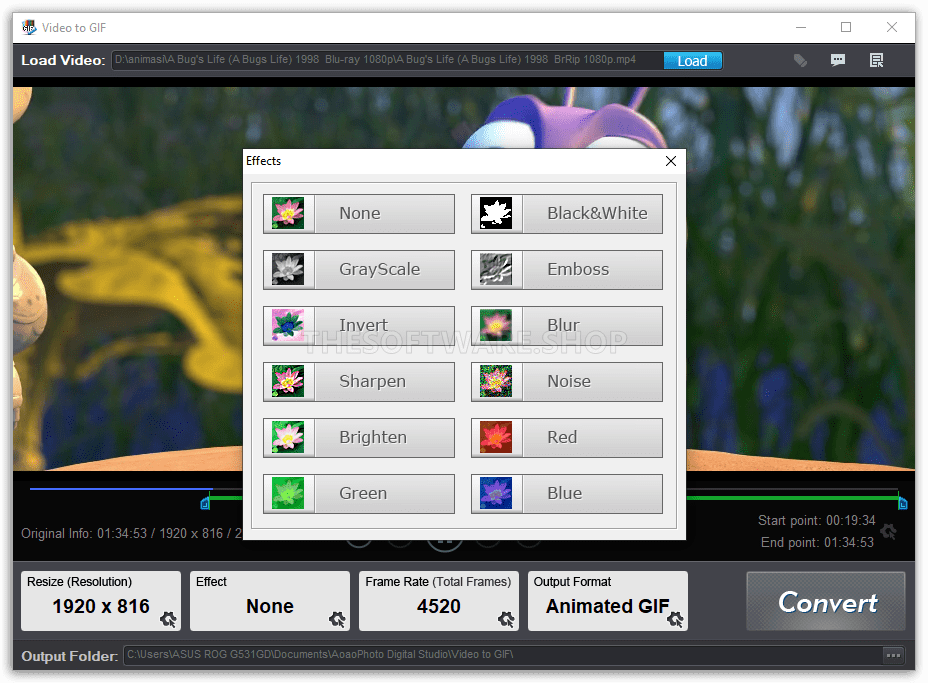Apply the Blue color effect
928x683 pixels.
tap(566, 494)
